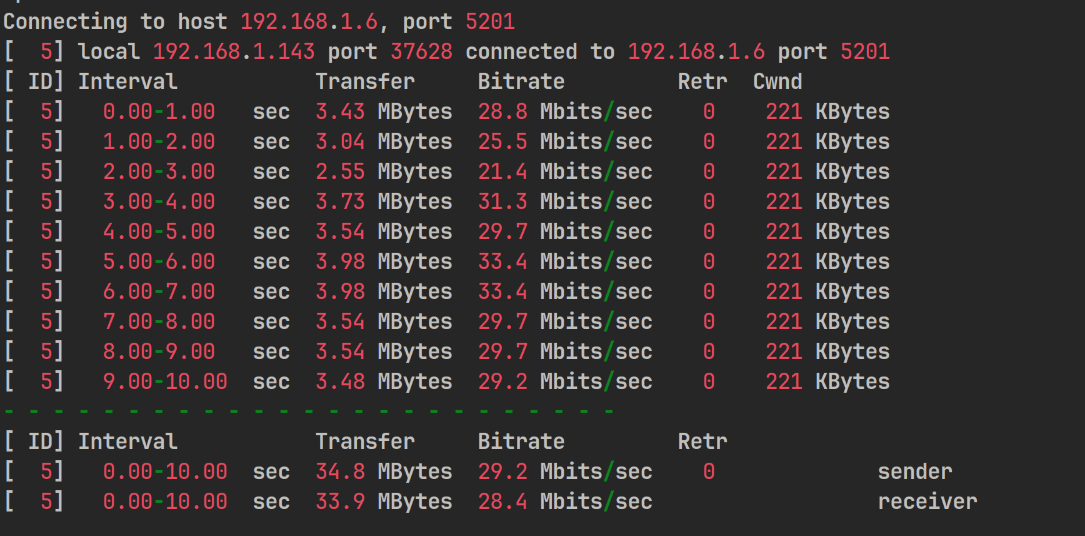Image resolution: width=1085 pixels, height=536 pixels.
Task: Click the Transfer header in the upper table
Action: (365, 82)
